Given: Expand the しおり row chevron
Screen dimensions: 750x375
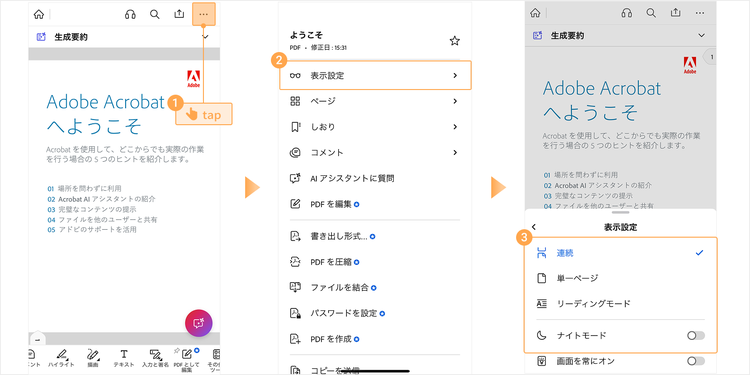Looking at the screenshot, I should click(455, 127).
